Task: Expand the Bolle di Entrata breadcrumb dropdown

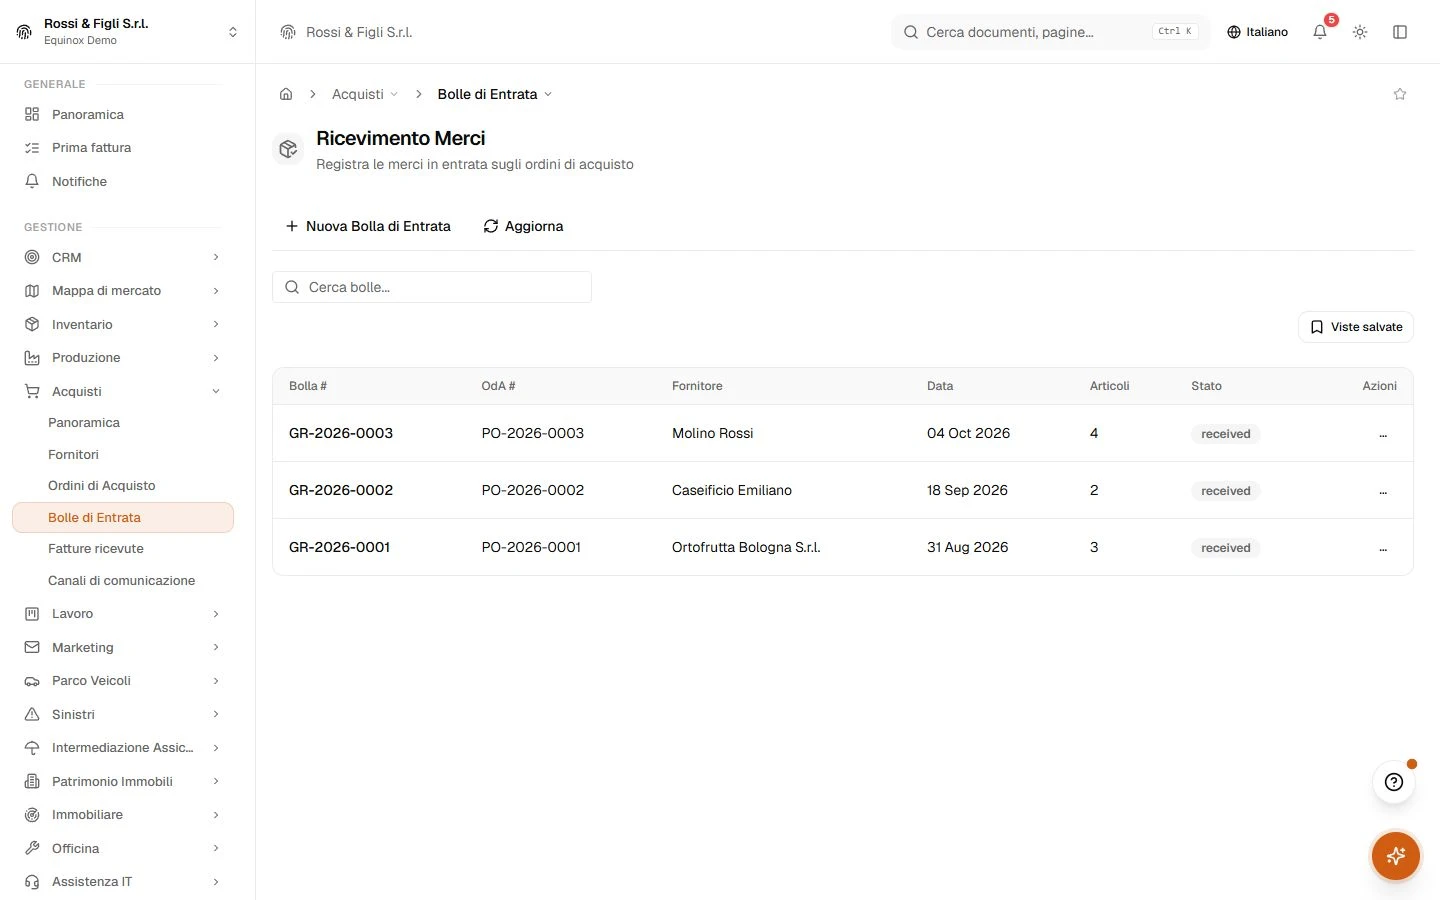Action: (495, 94)
